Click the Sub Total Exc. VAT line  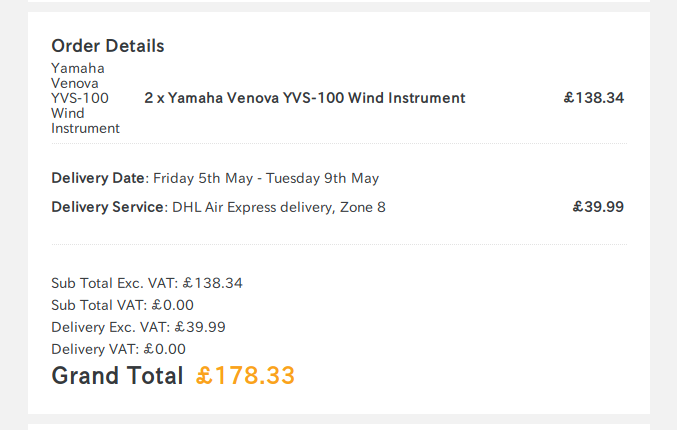point(147,283)
